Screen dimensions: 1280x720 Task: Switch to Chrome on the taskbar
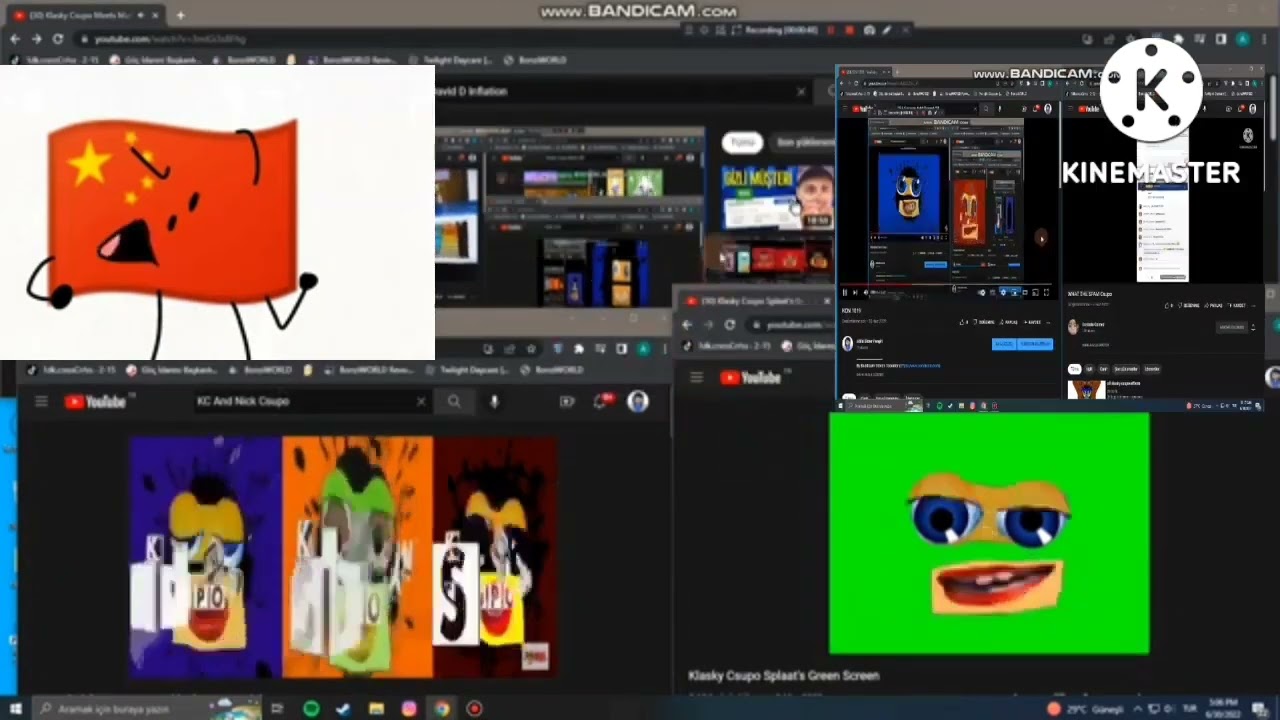coord(442,709)
